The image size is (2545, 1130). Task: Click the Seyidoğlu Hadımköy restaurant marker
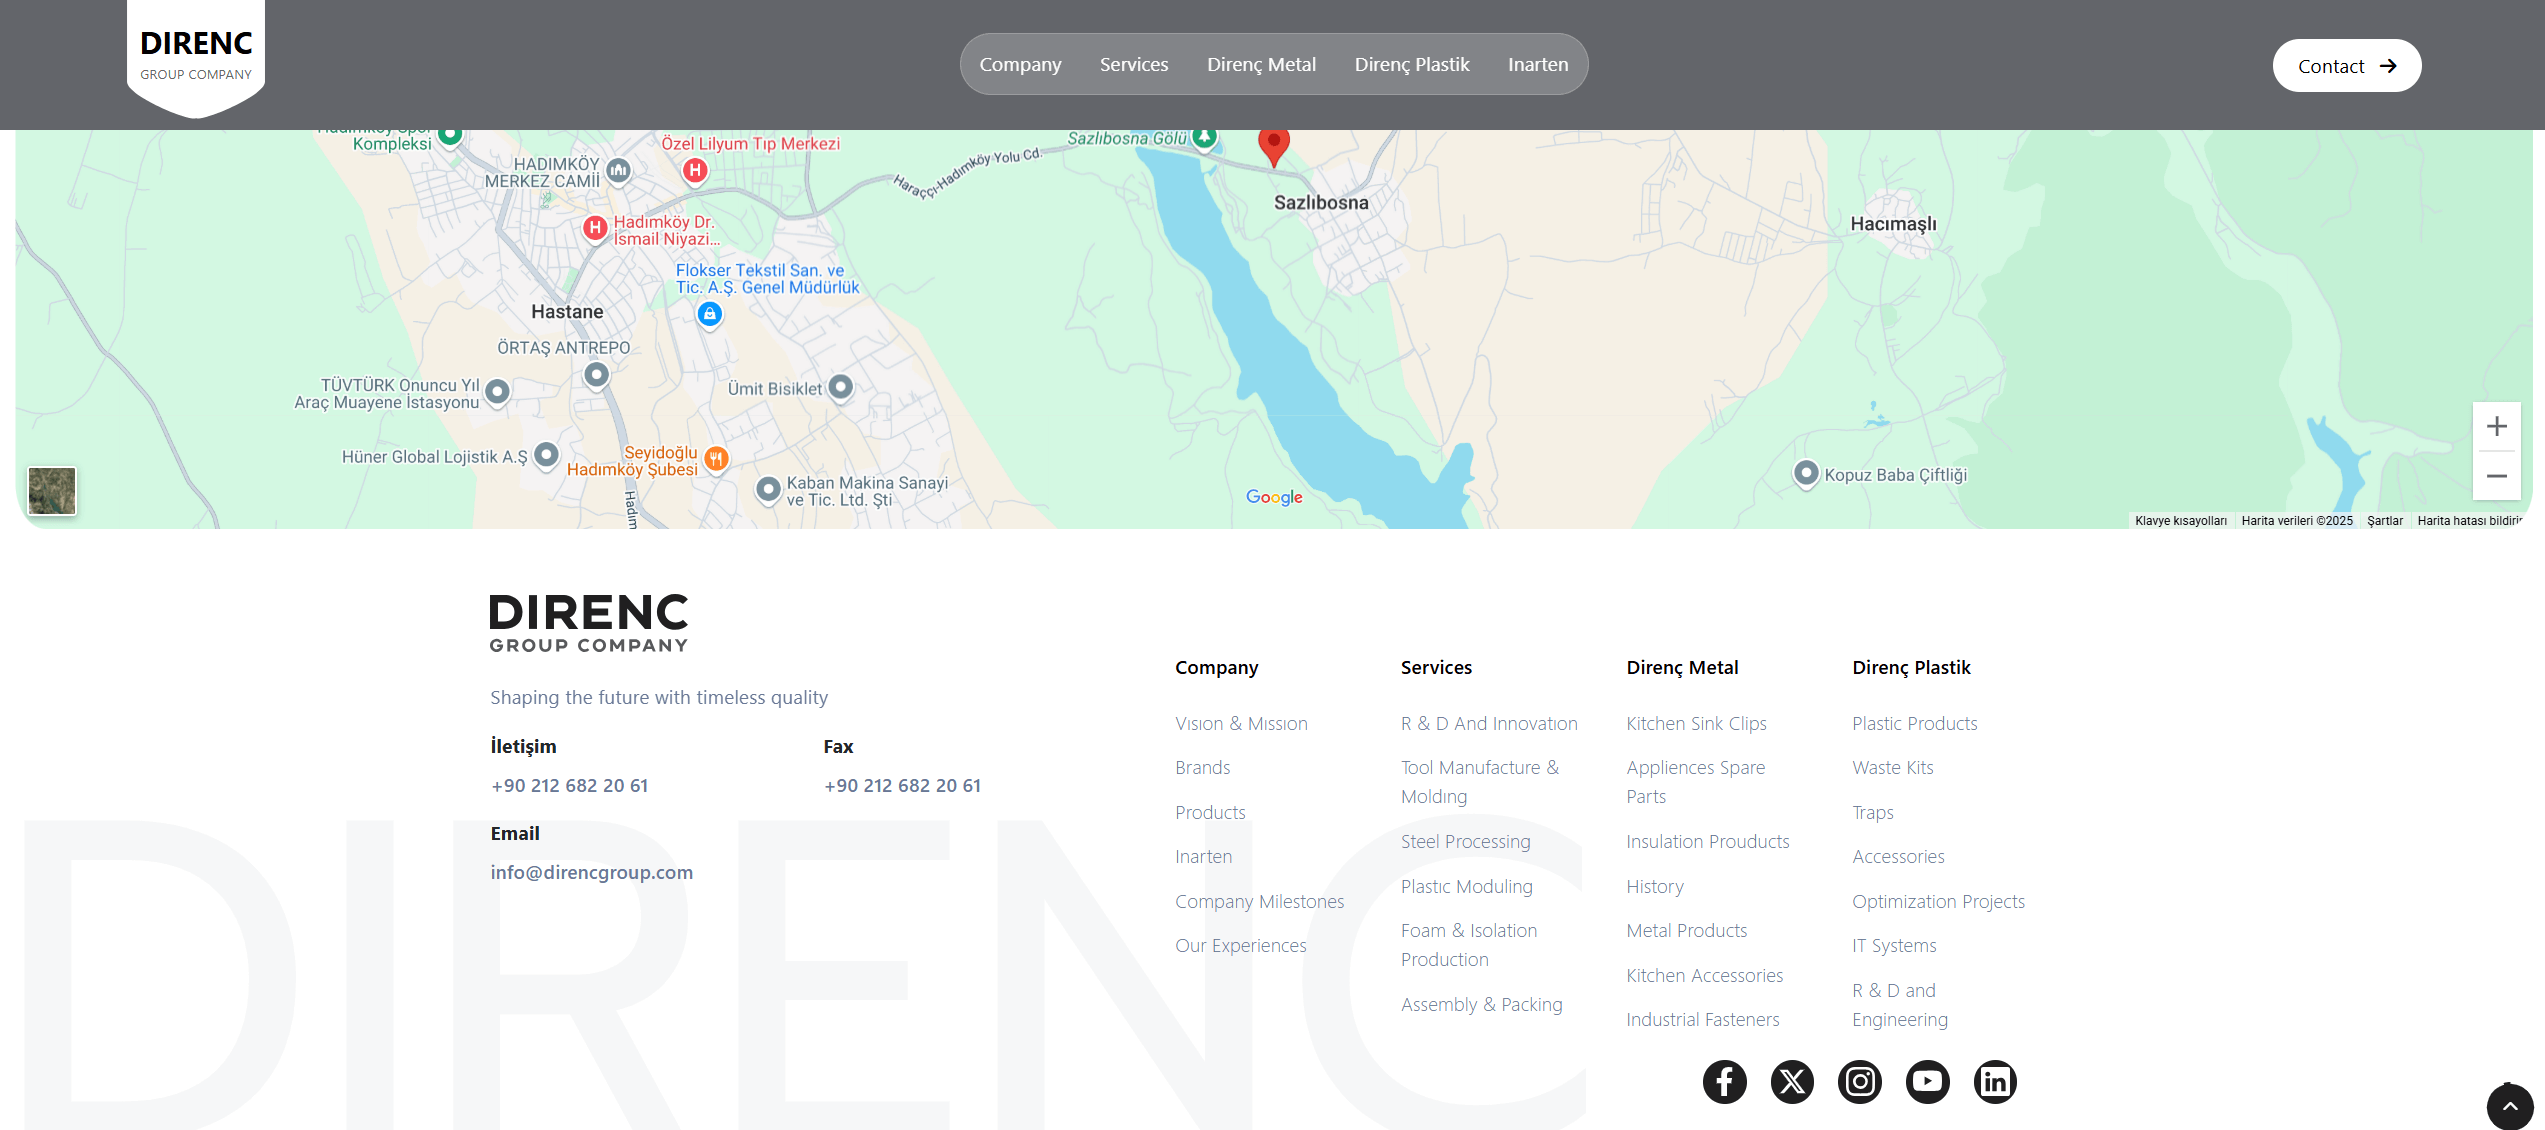coord(716,459)
